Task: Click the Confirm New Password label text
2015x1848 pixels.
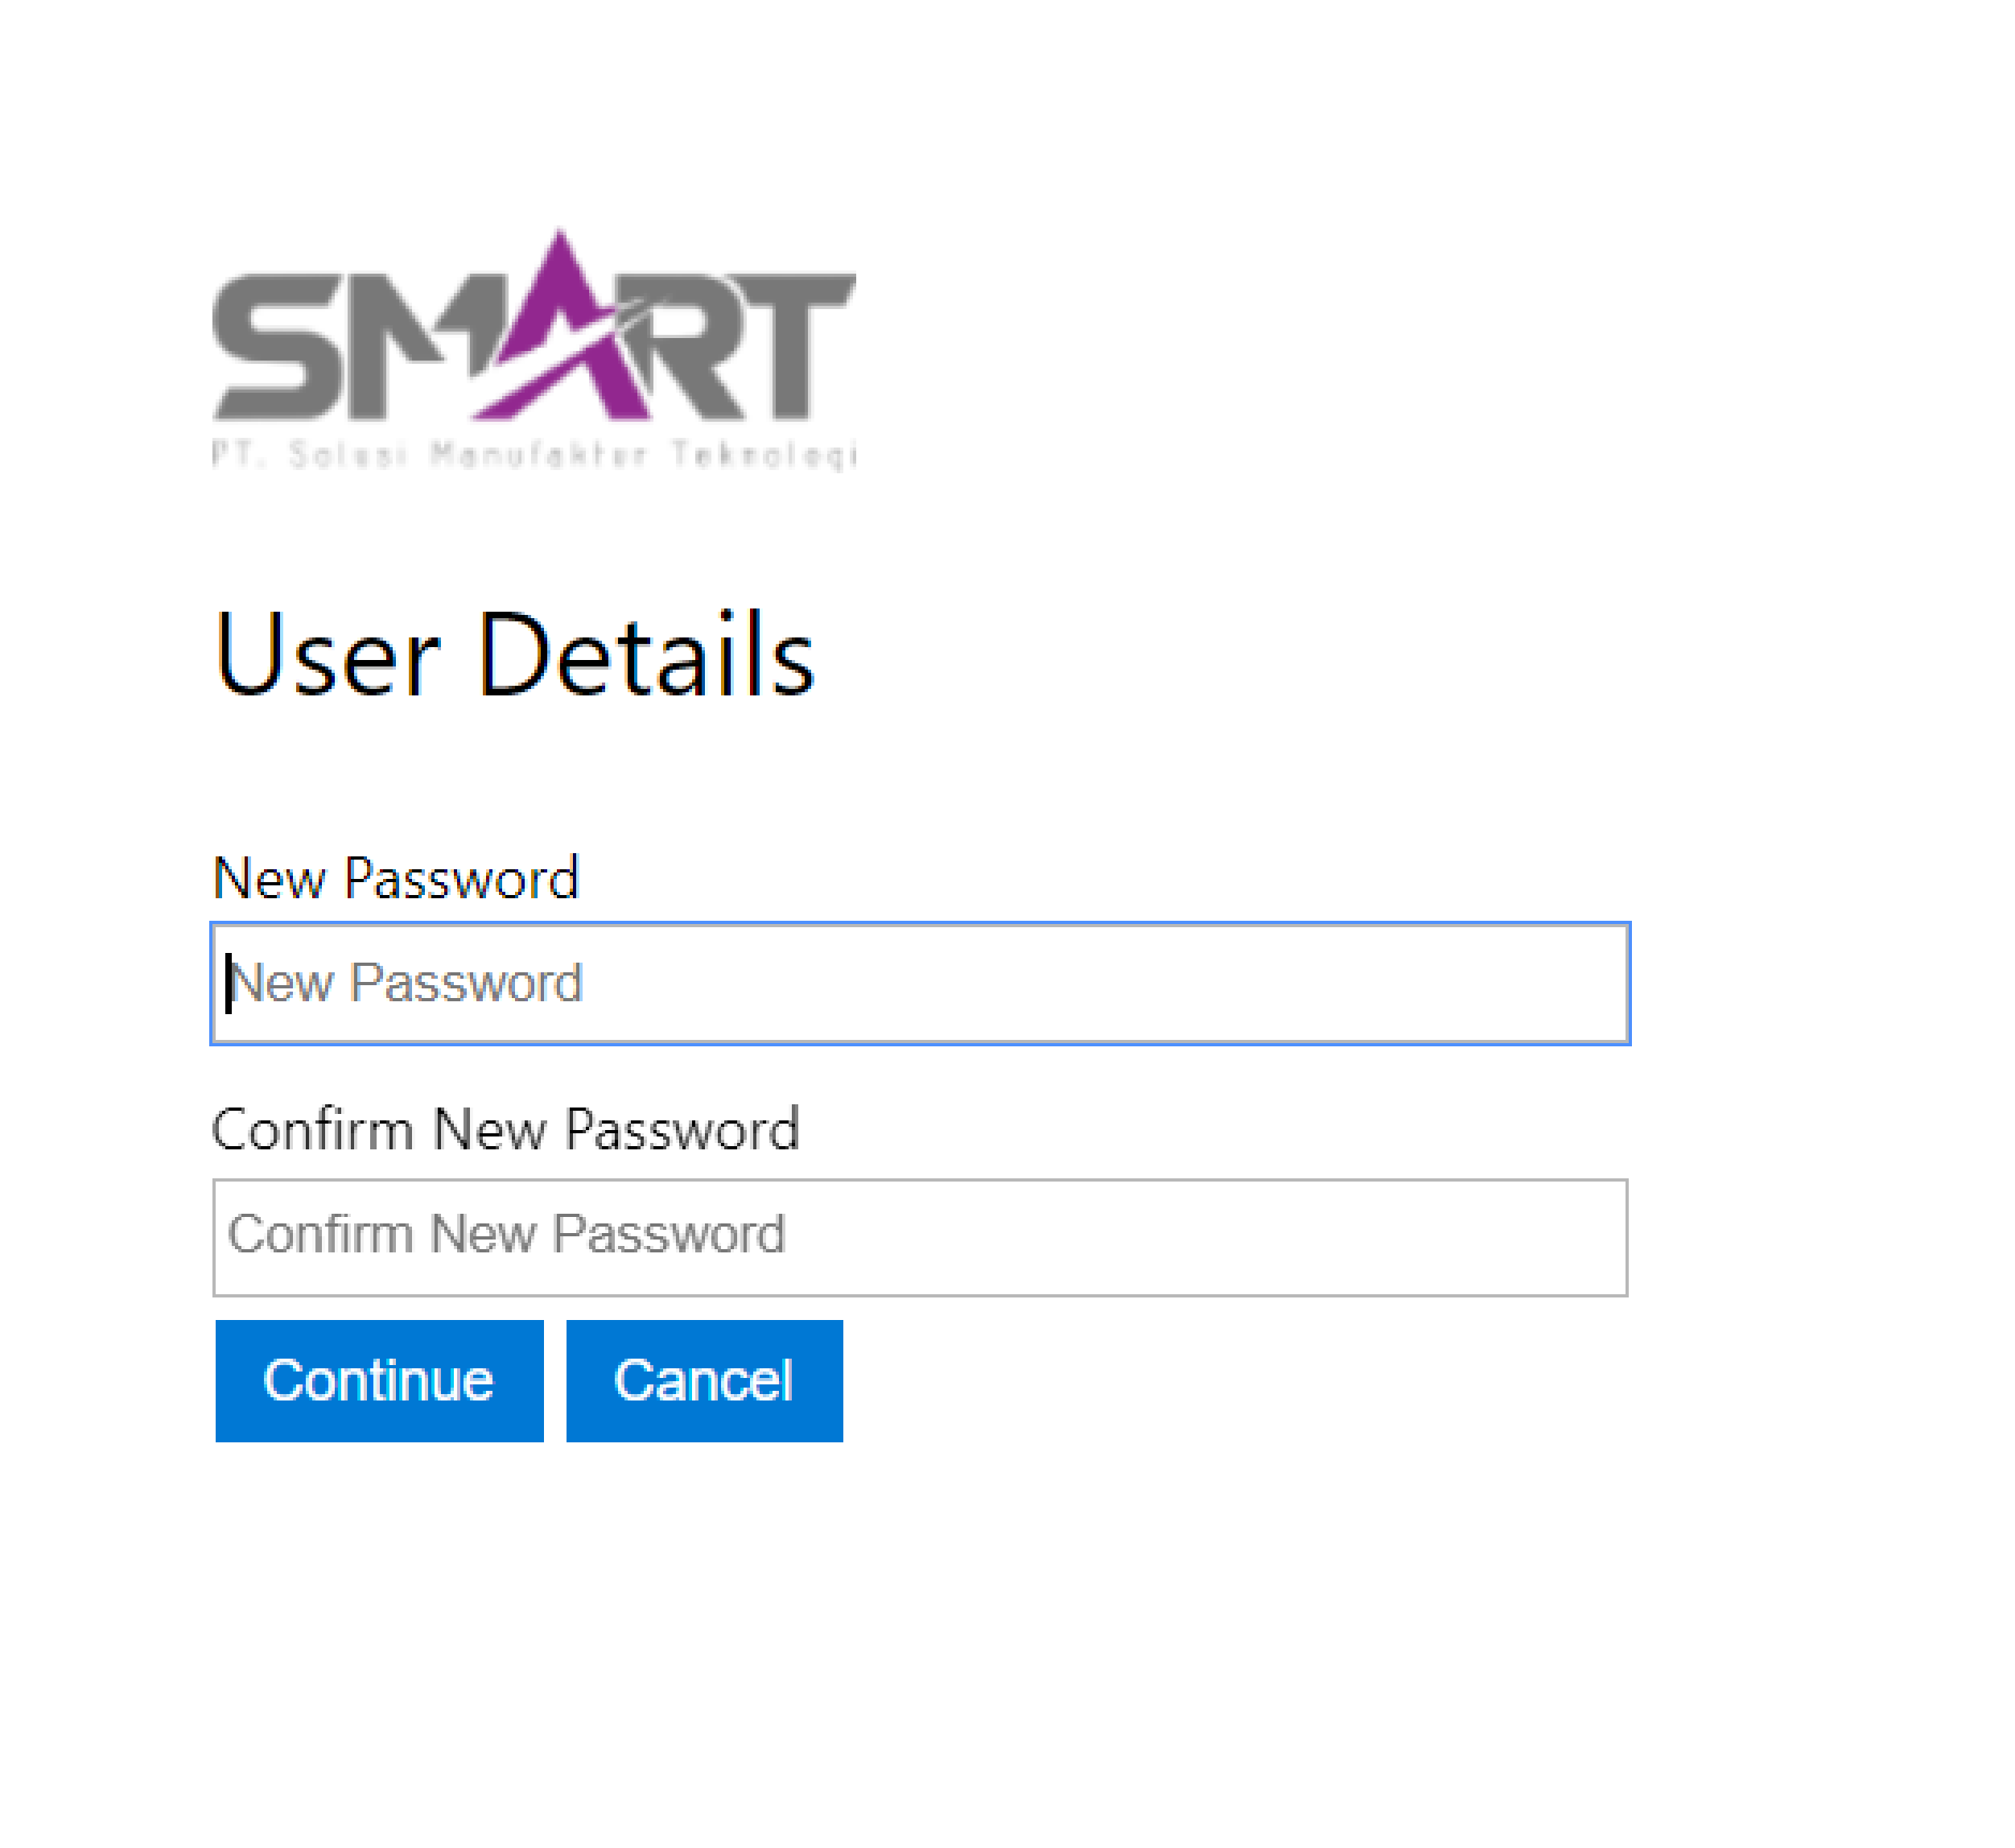Action: tap(505, 1130)
